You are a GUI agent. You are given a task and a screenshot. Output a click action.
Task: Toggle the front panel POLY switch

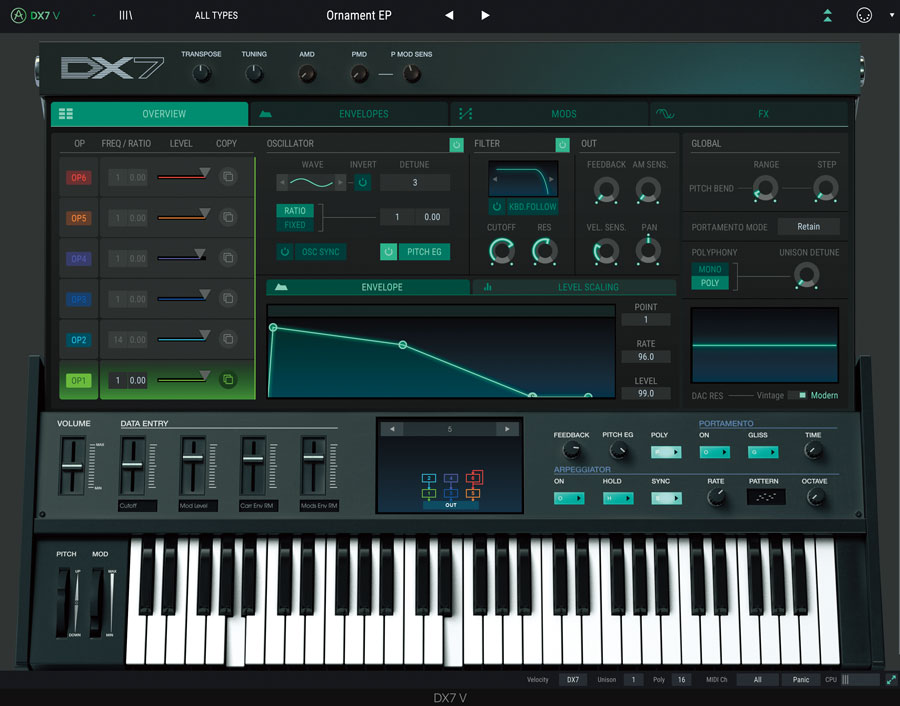click(666, 452)
